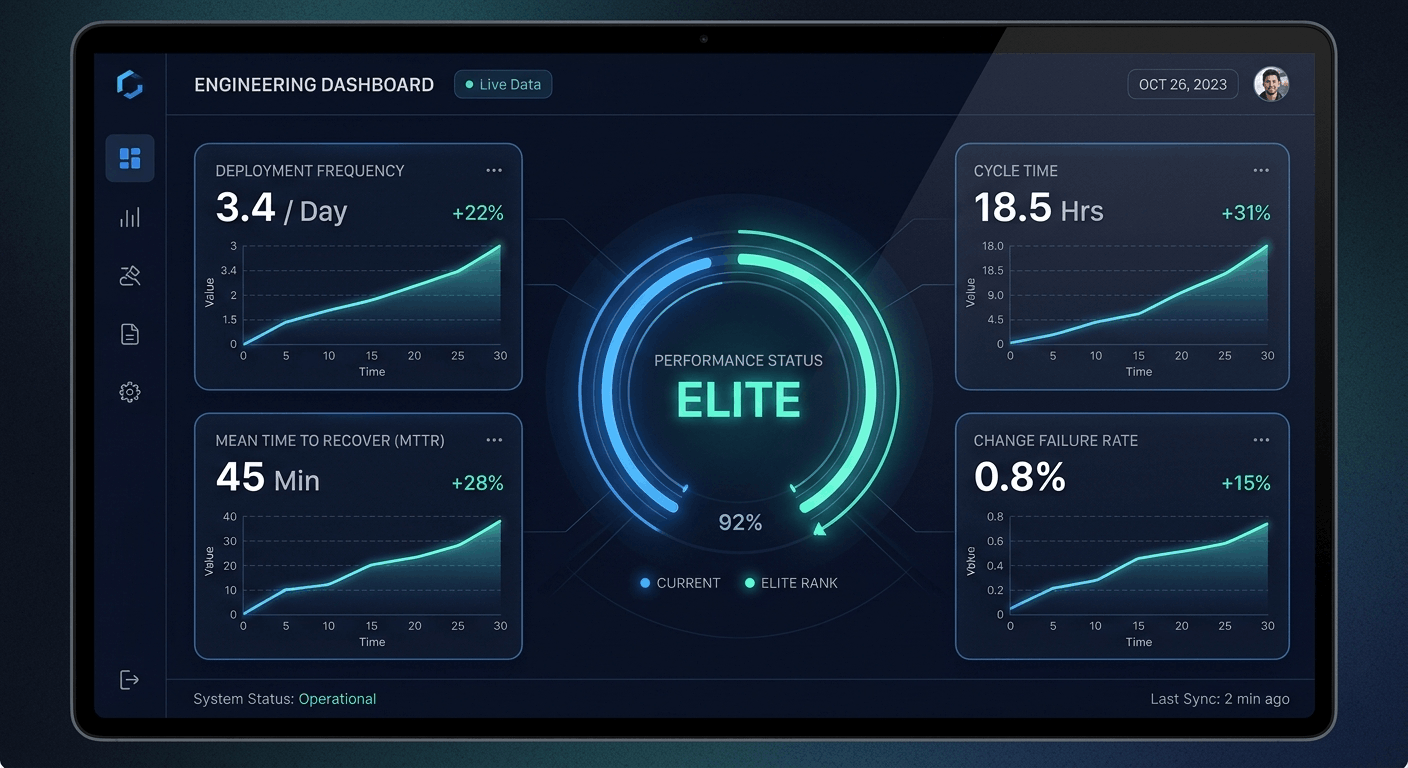Toggle the ELITE RANK legend item

tap(791, 583)
